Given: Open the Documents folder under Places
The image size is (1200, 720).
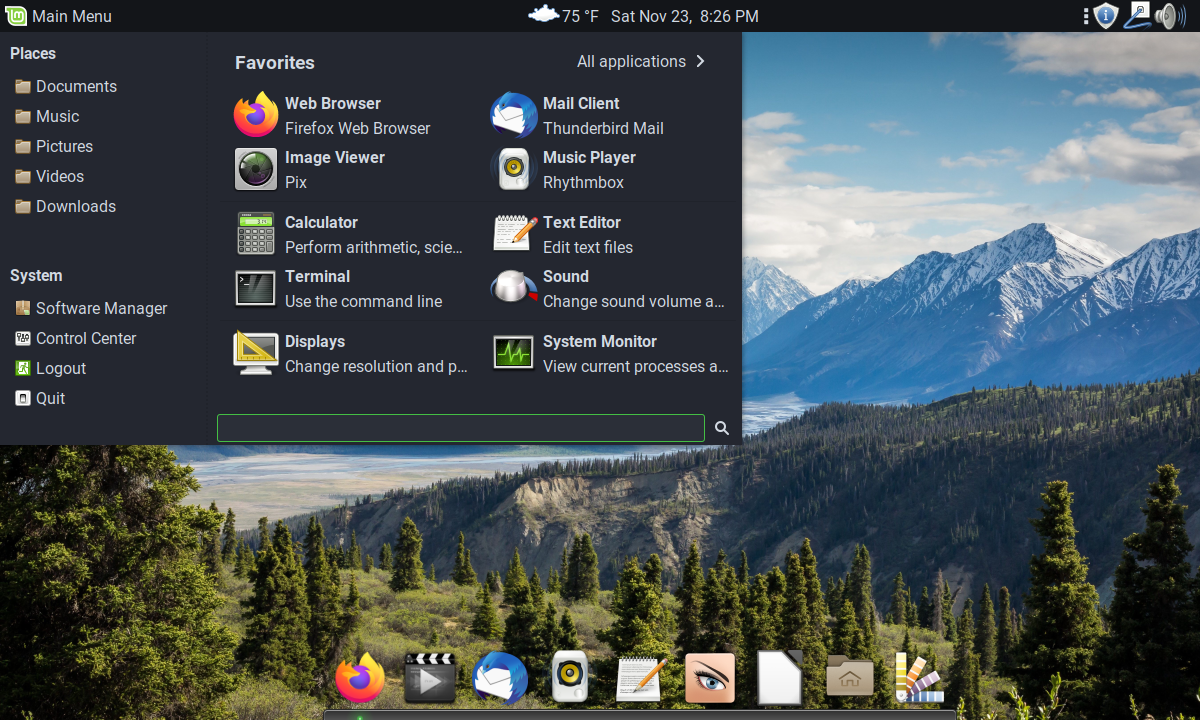Looking at the screenshot, I should [x=75, y=86].
